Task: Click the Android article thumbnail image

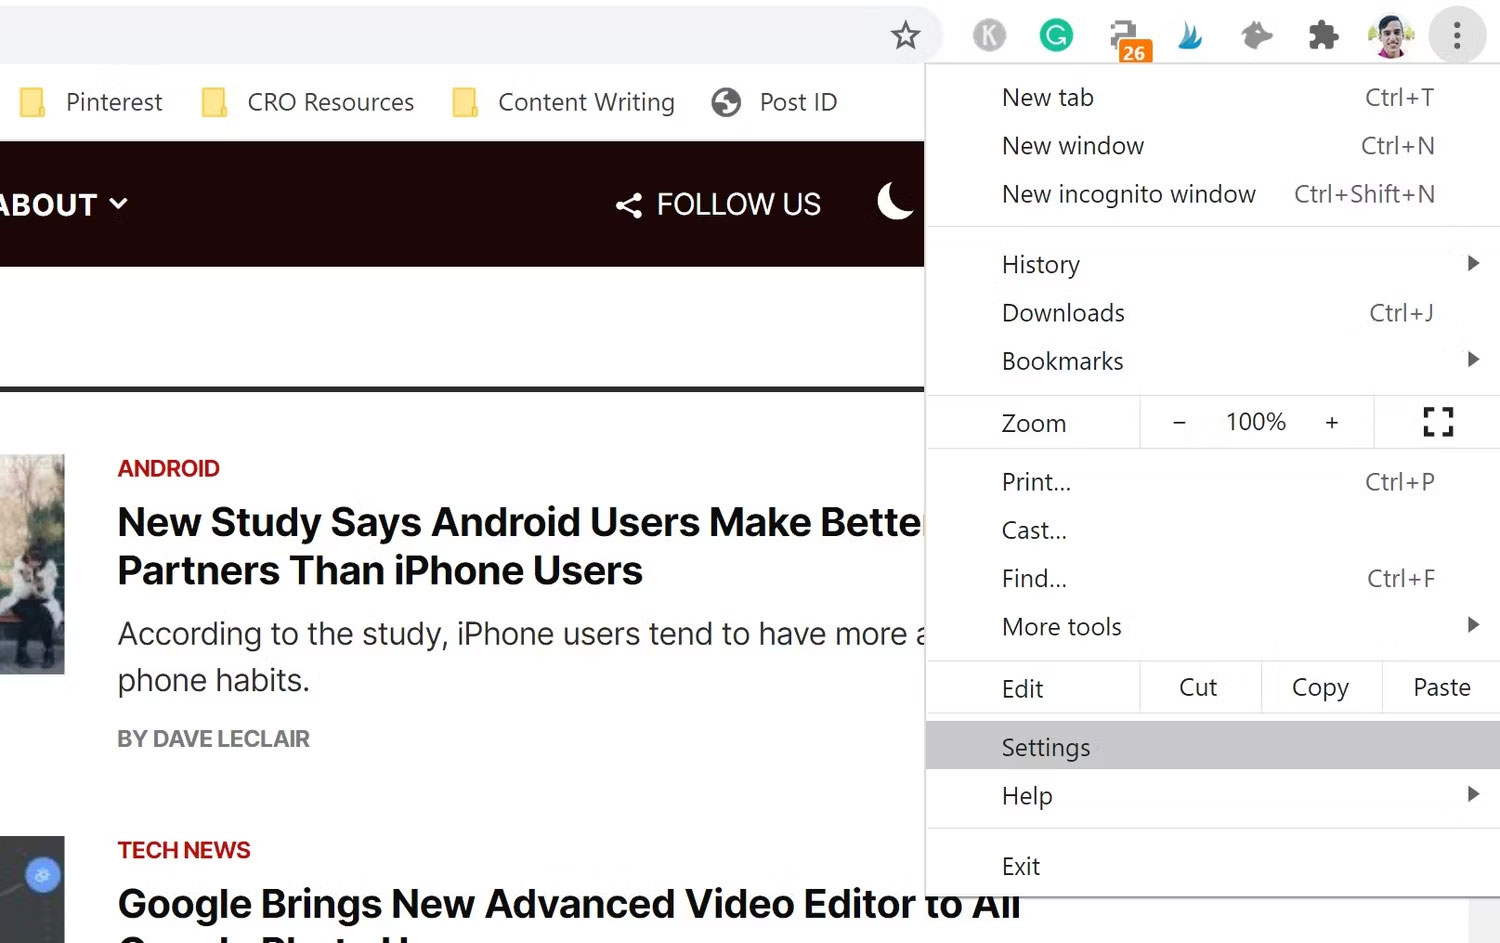Action: click(x=32, y=564)
